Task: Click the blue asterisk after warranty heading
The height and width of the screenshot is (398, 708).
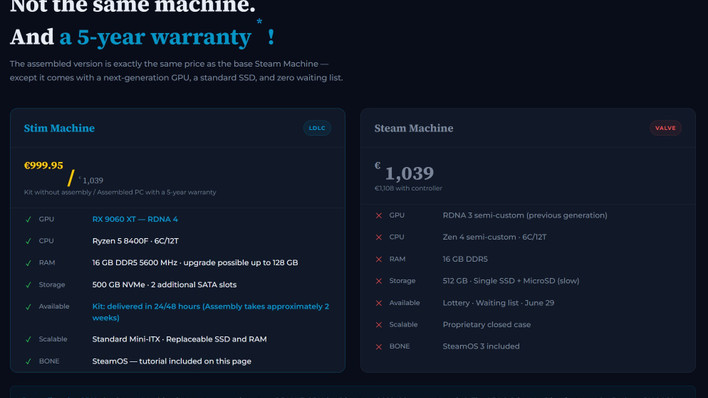Action: pos(259,22)
